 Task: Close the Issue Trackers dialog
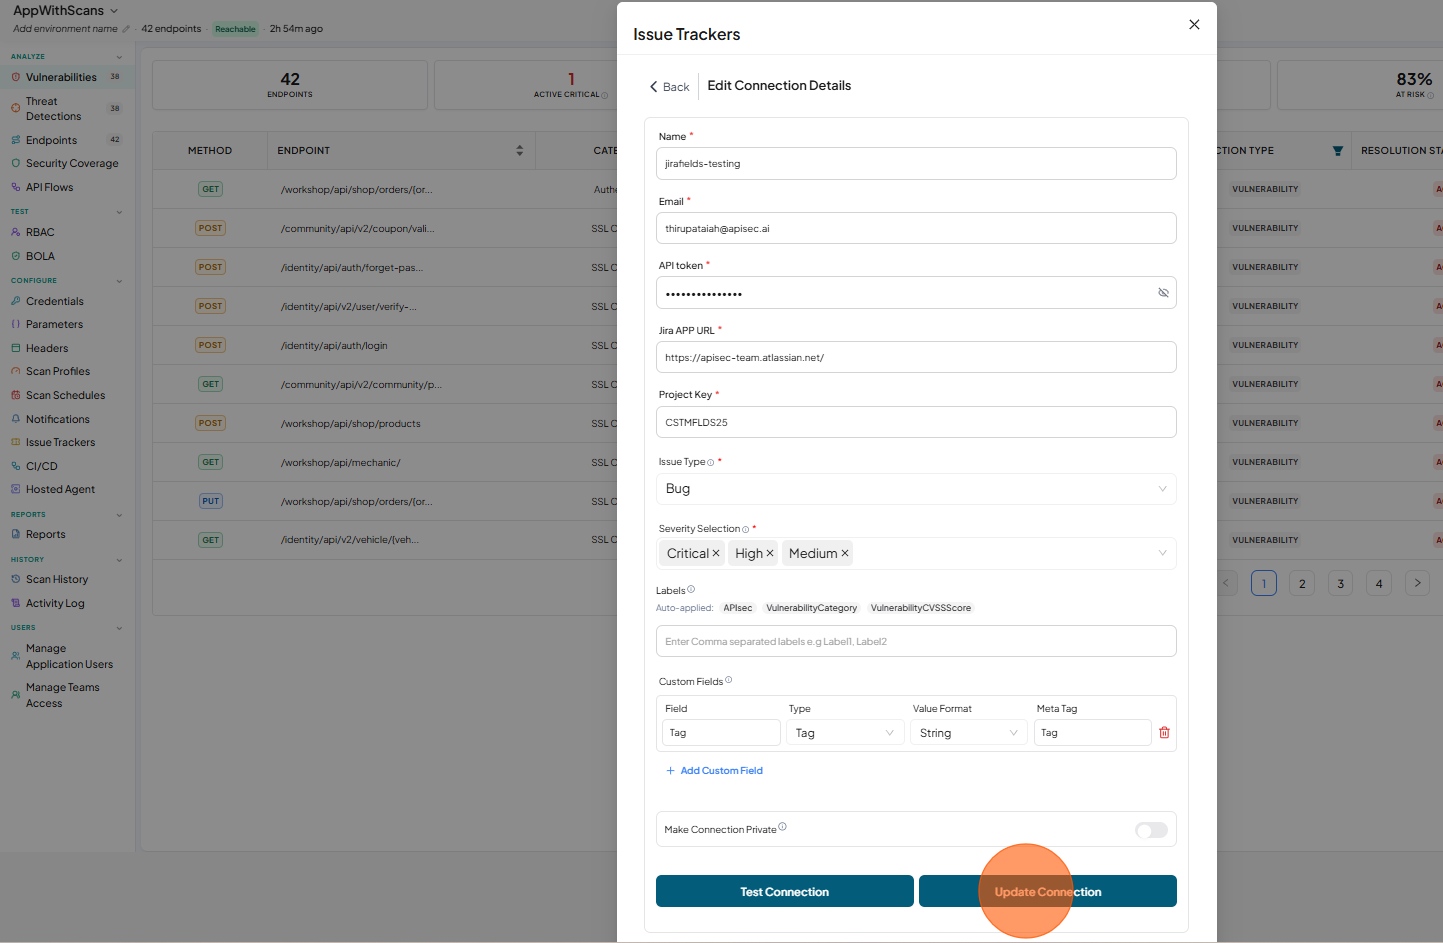1194,24
